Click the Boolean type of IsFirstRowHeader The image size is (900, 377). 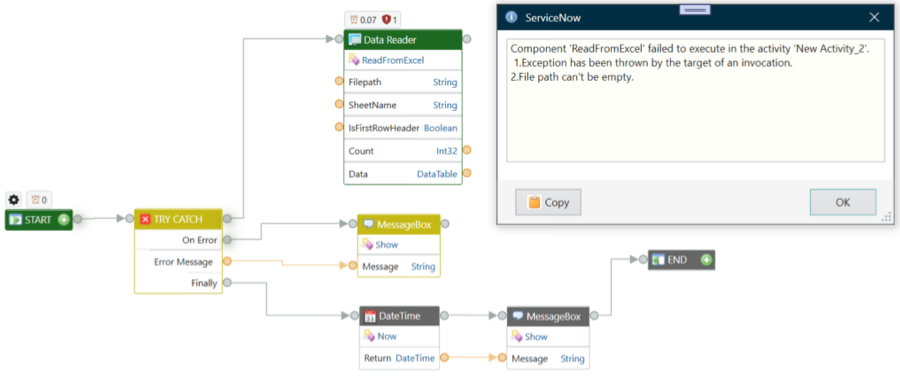(x=441, y=128)
